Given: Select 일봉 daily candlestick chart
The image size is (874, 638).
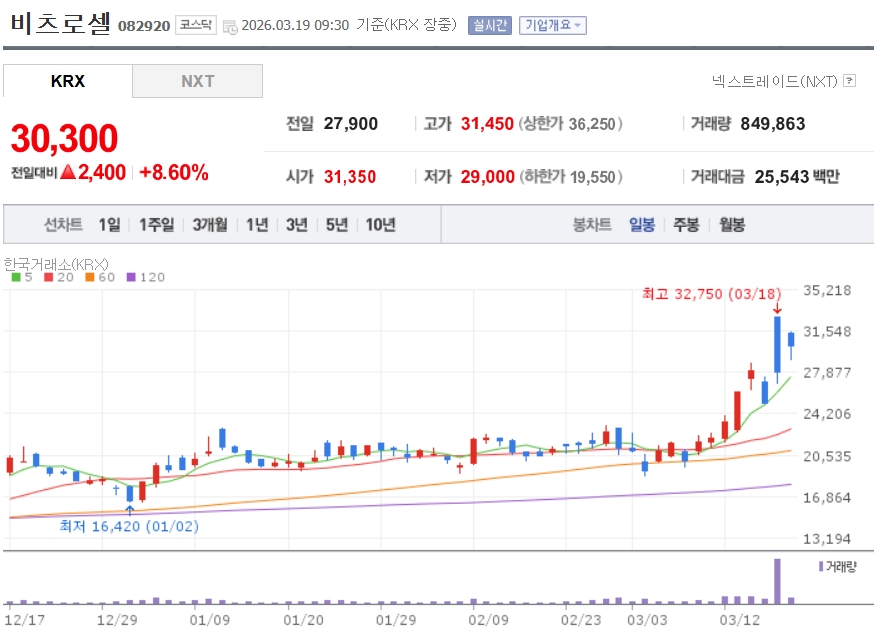Looking at the screenshot, I should pos(642,225).
